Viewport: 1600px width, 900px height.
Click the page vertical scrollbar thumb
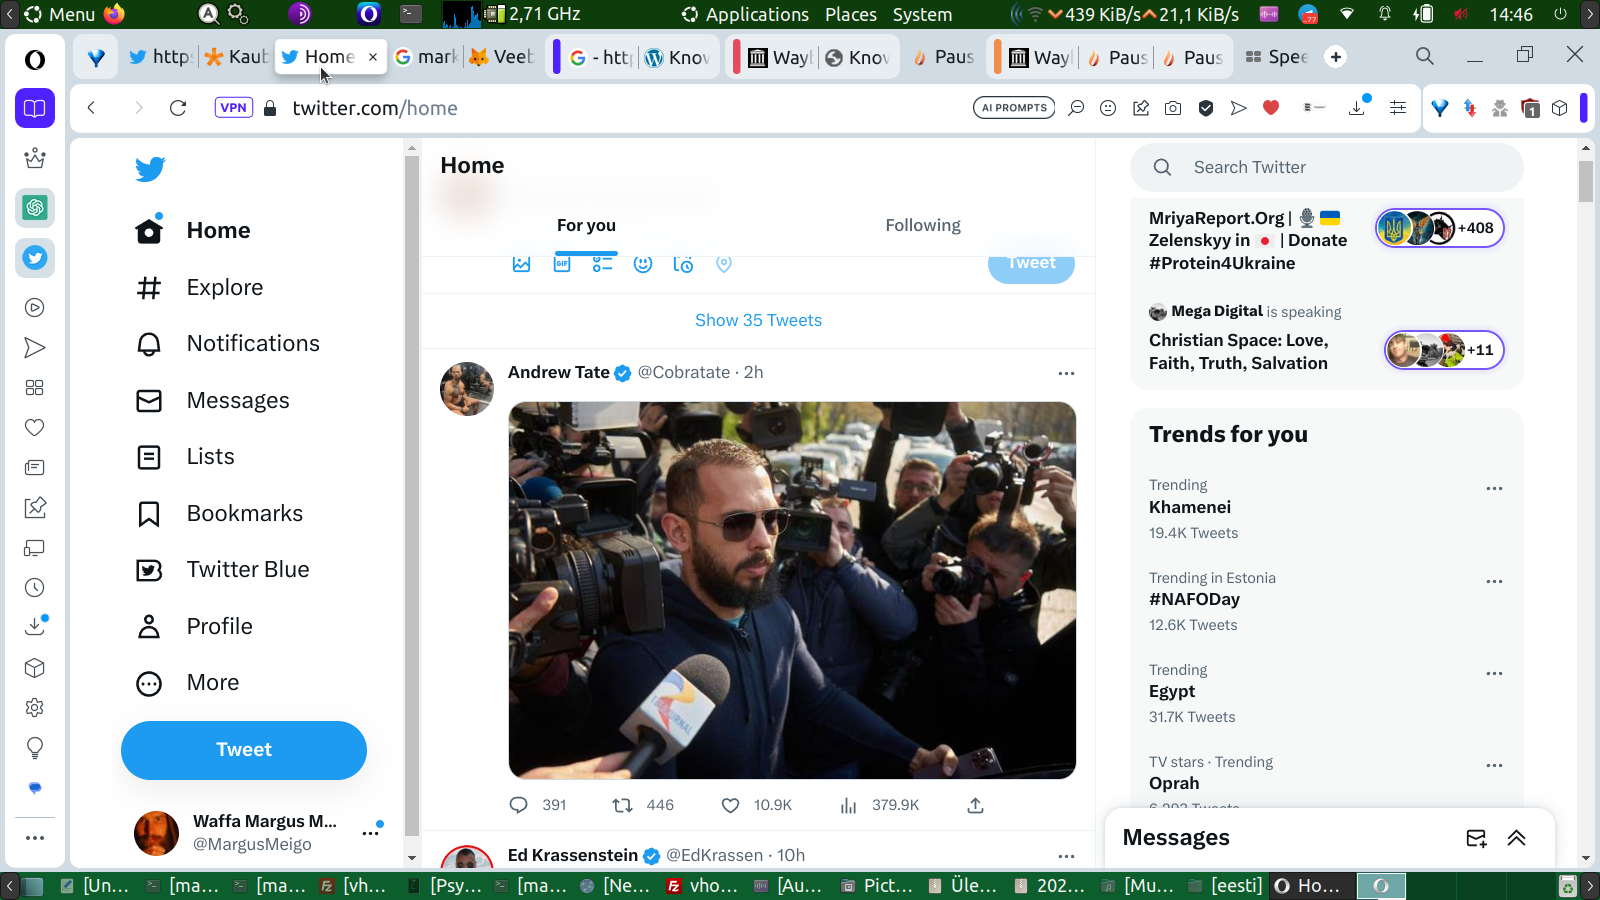(x=1586, y=181)
